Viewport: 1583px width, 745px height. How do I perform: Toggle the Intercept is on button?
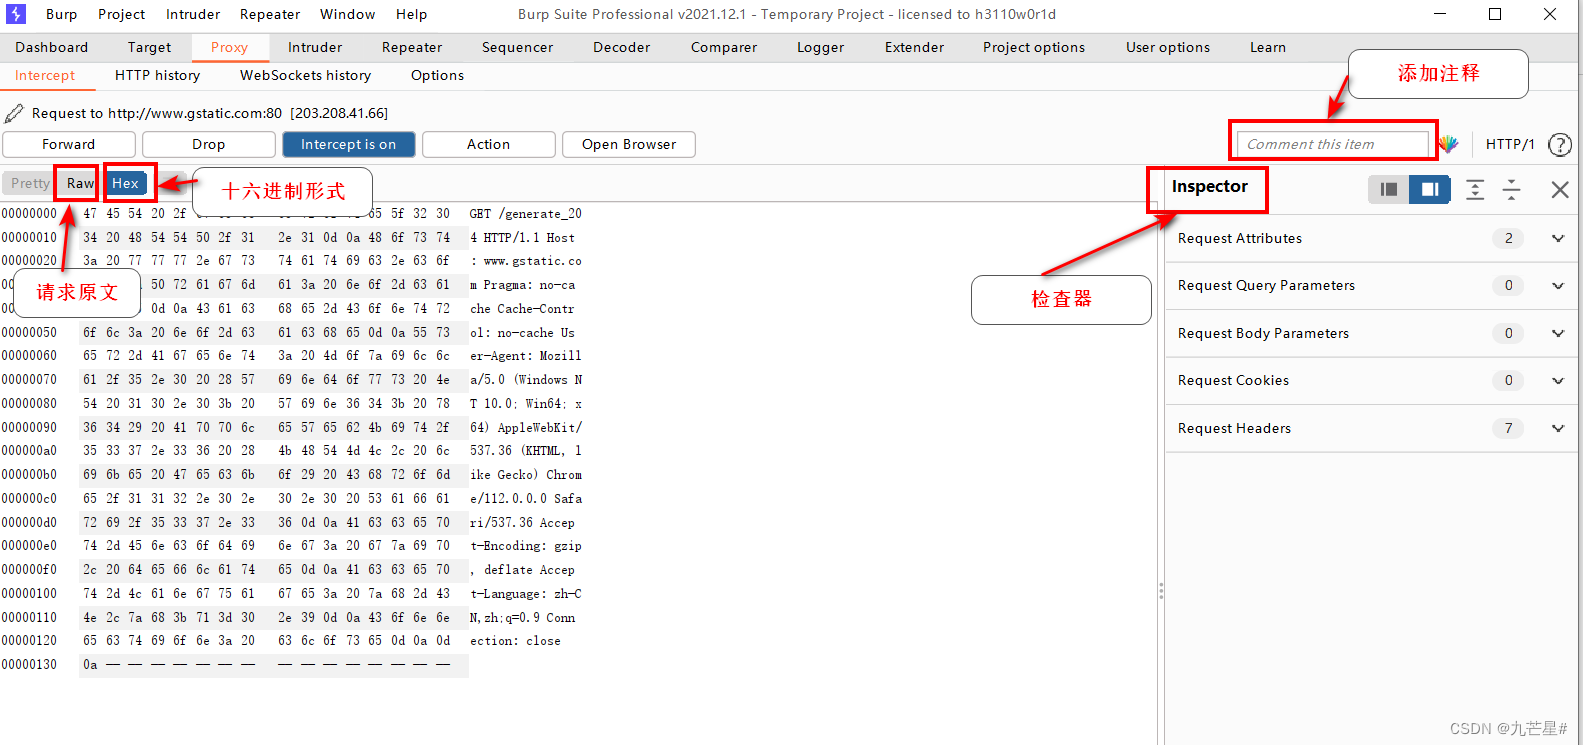click(x=349, y=144)
